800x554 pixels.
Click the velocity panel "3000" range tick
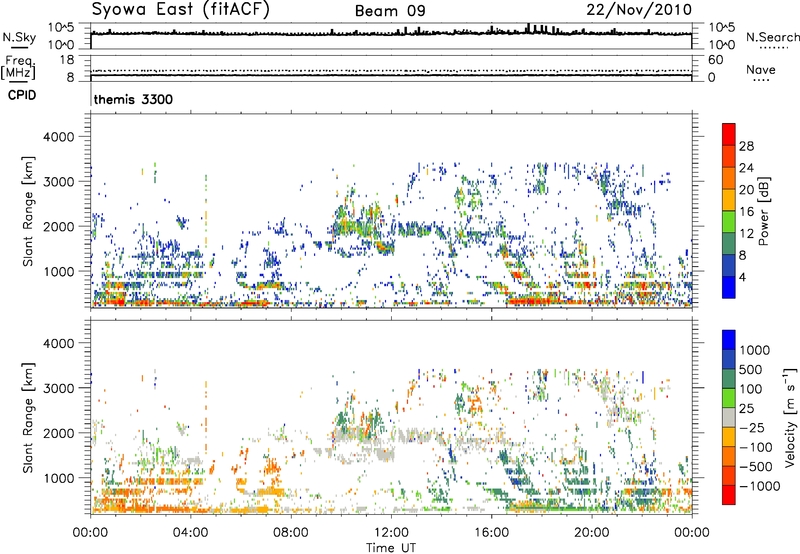58,388
